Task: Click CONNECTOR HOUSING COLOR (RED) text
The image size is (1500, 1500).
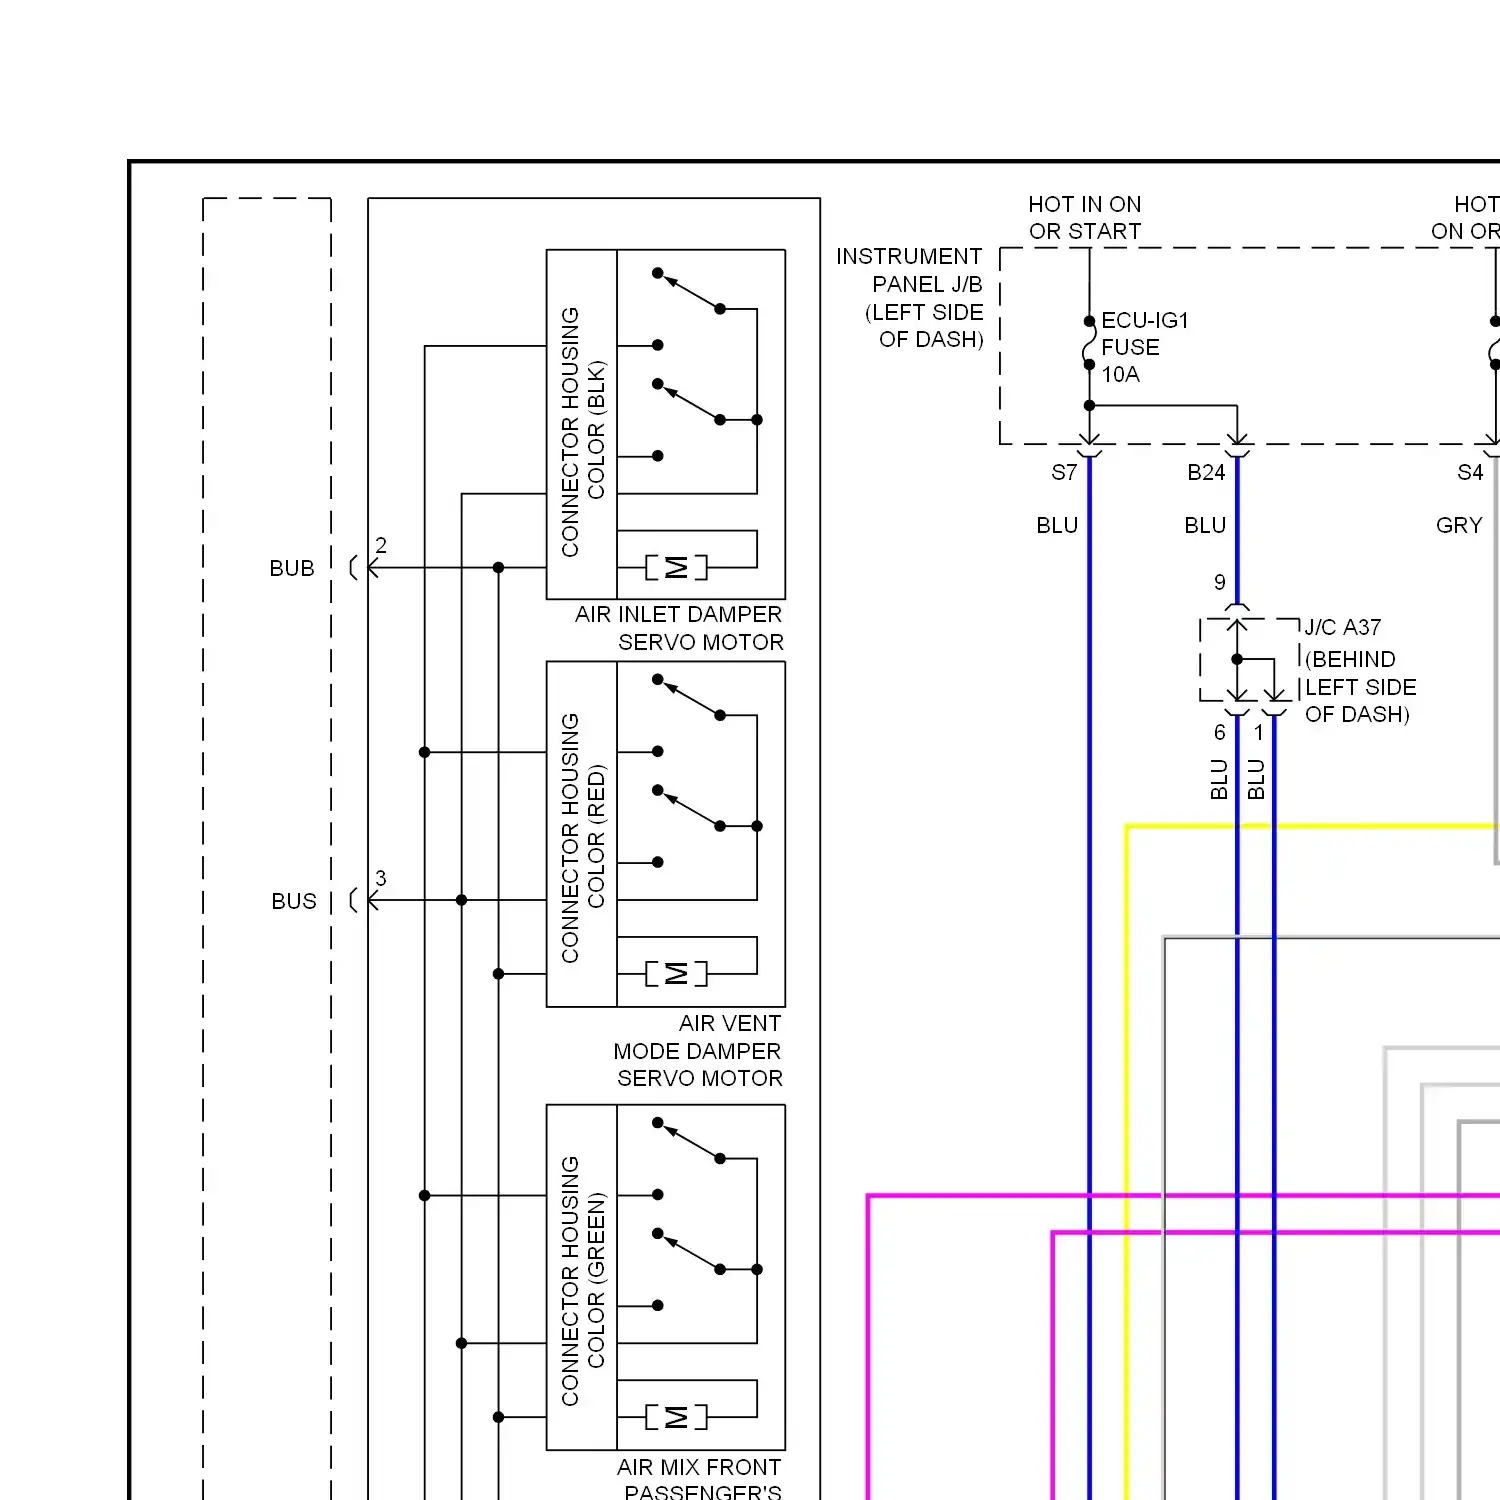Action: point(583,838)
